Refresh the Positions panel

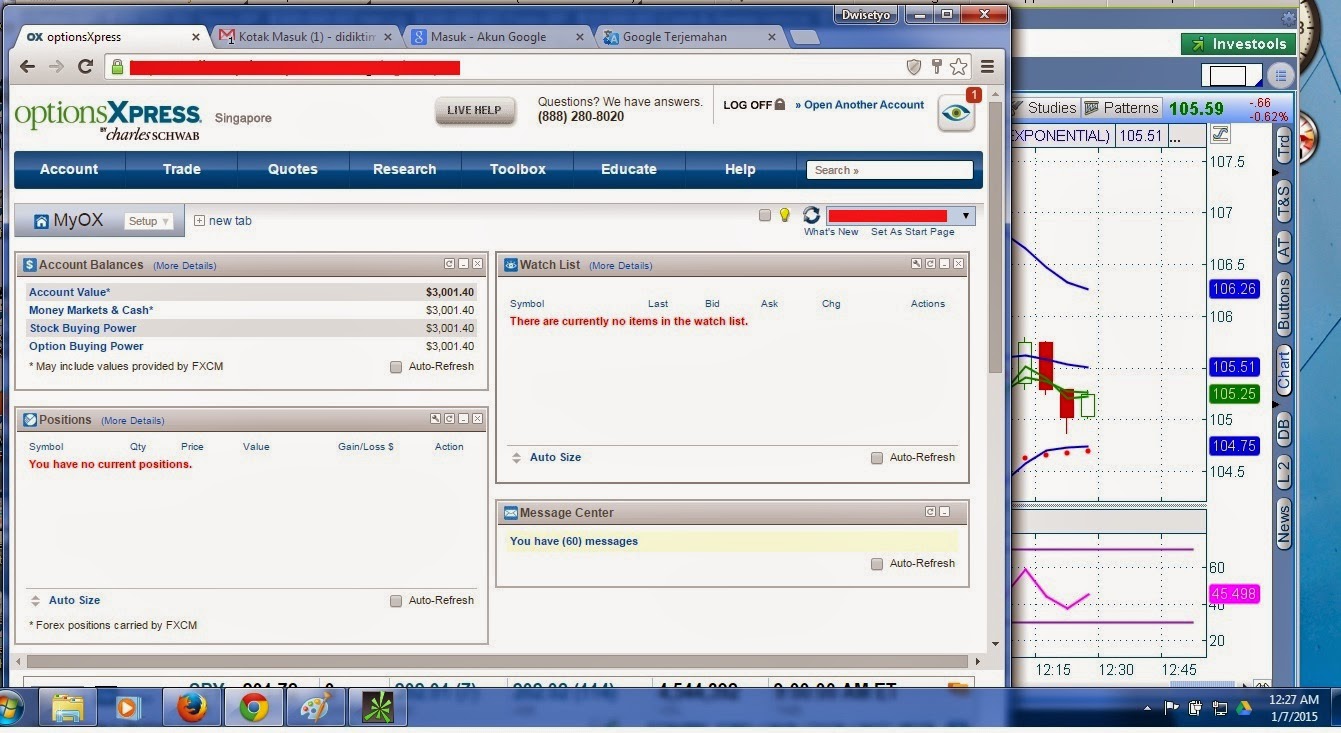click(x=449, y=419)
